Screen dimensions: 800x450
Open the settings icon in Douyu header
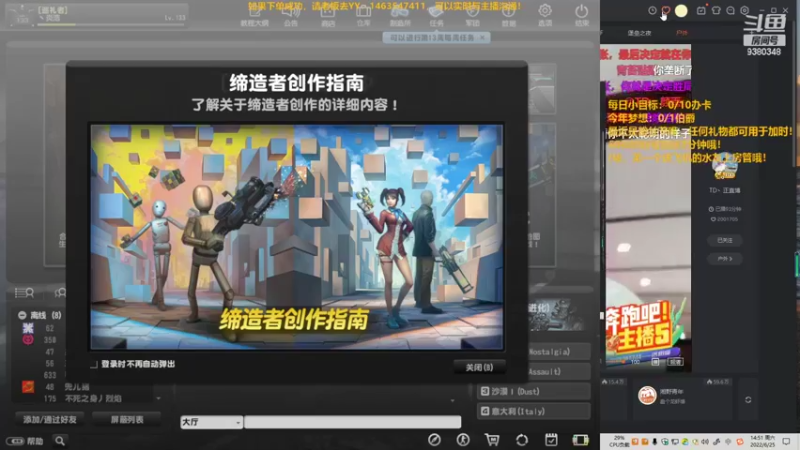(x=745, y=10)
